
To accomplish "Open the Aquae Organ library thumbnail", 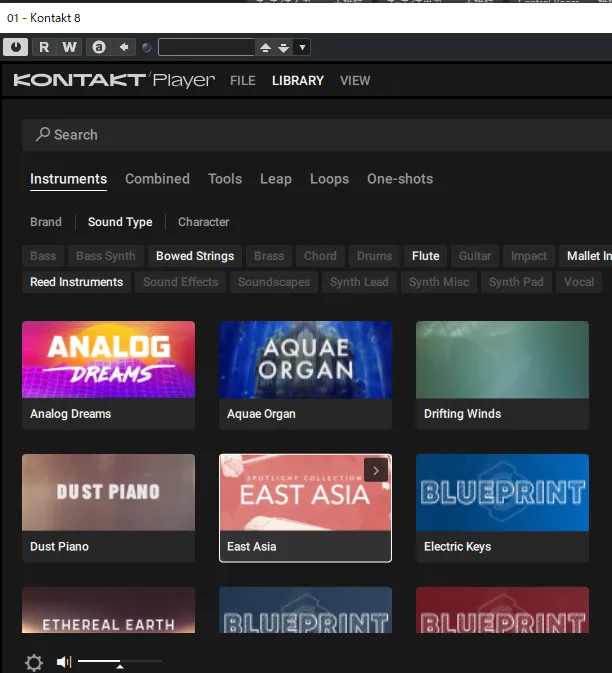I will (x=305, y=360).
